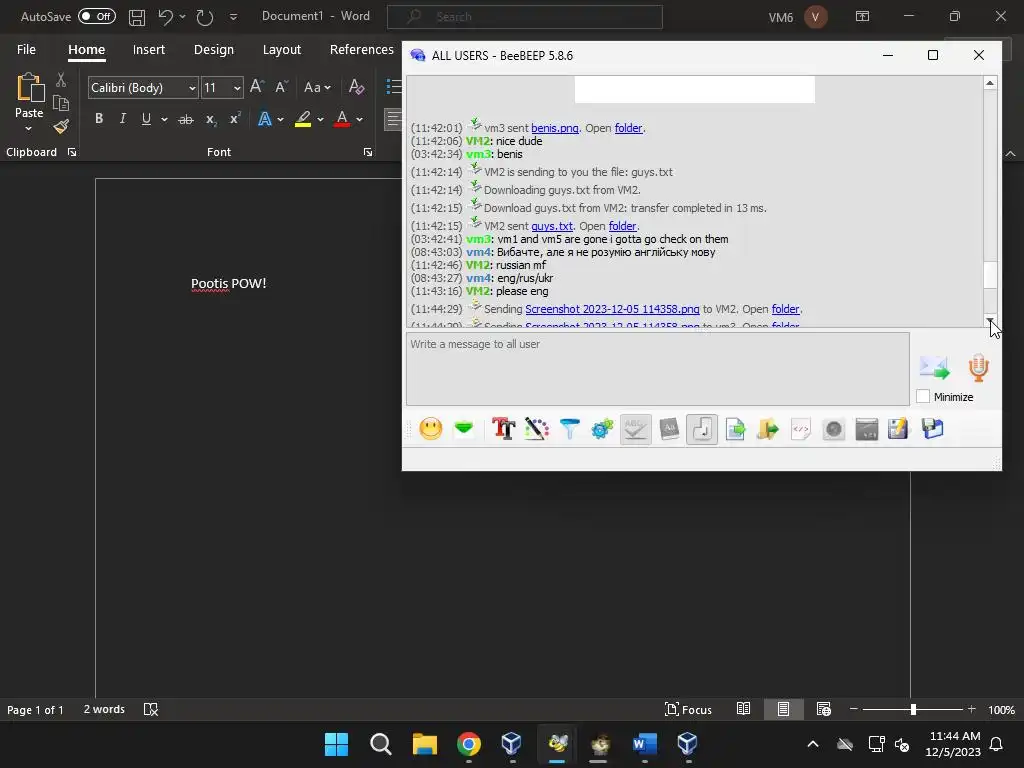Clear all formatting in Word
Viewport: 1024px width, 768px height.
[356, 86]
